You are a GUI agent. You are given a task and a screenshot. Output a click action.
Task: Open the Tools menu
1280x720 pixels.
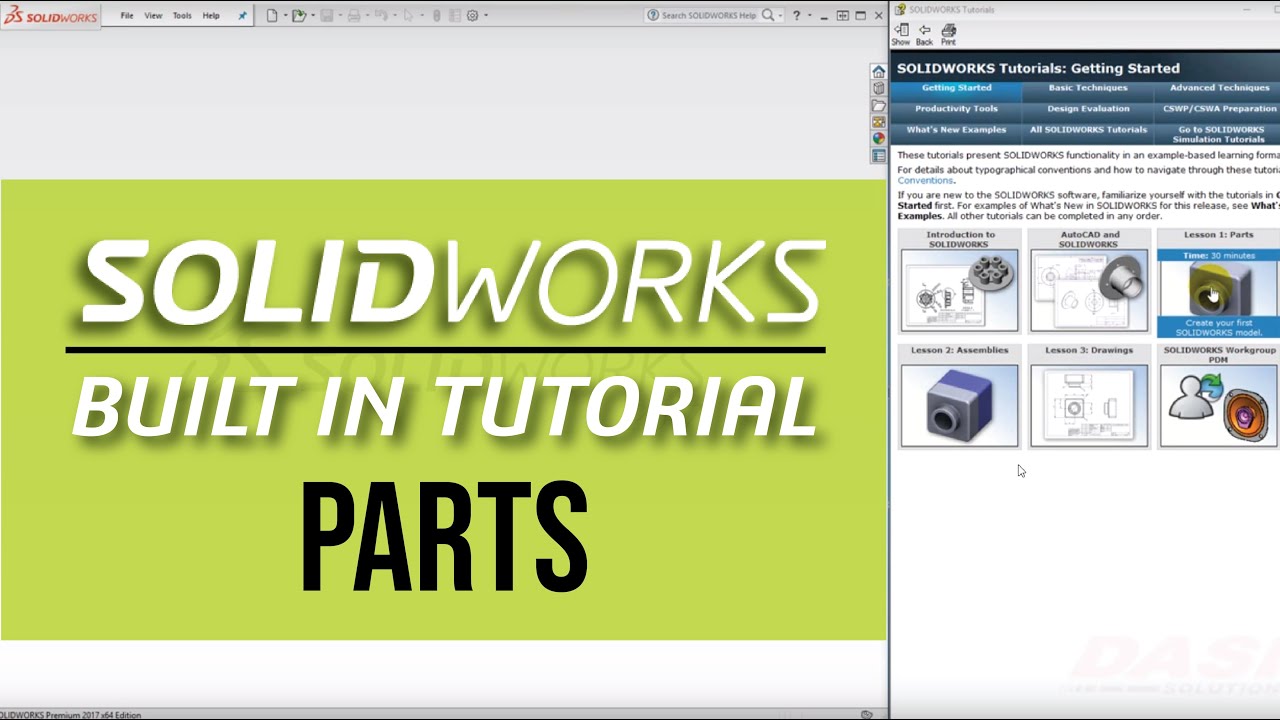pyautogui.click(x=182, y=16)
